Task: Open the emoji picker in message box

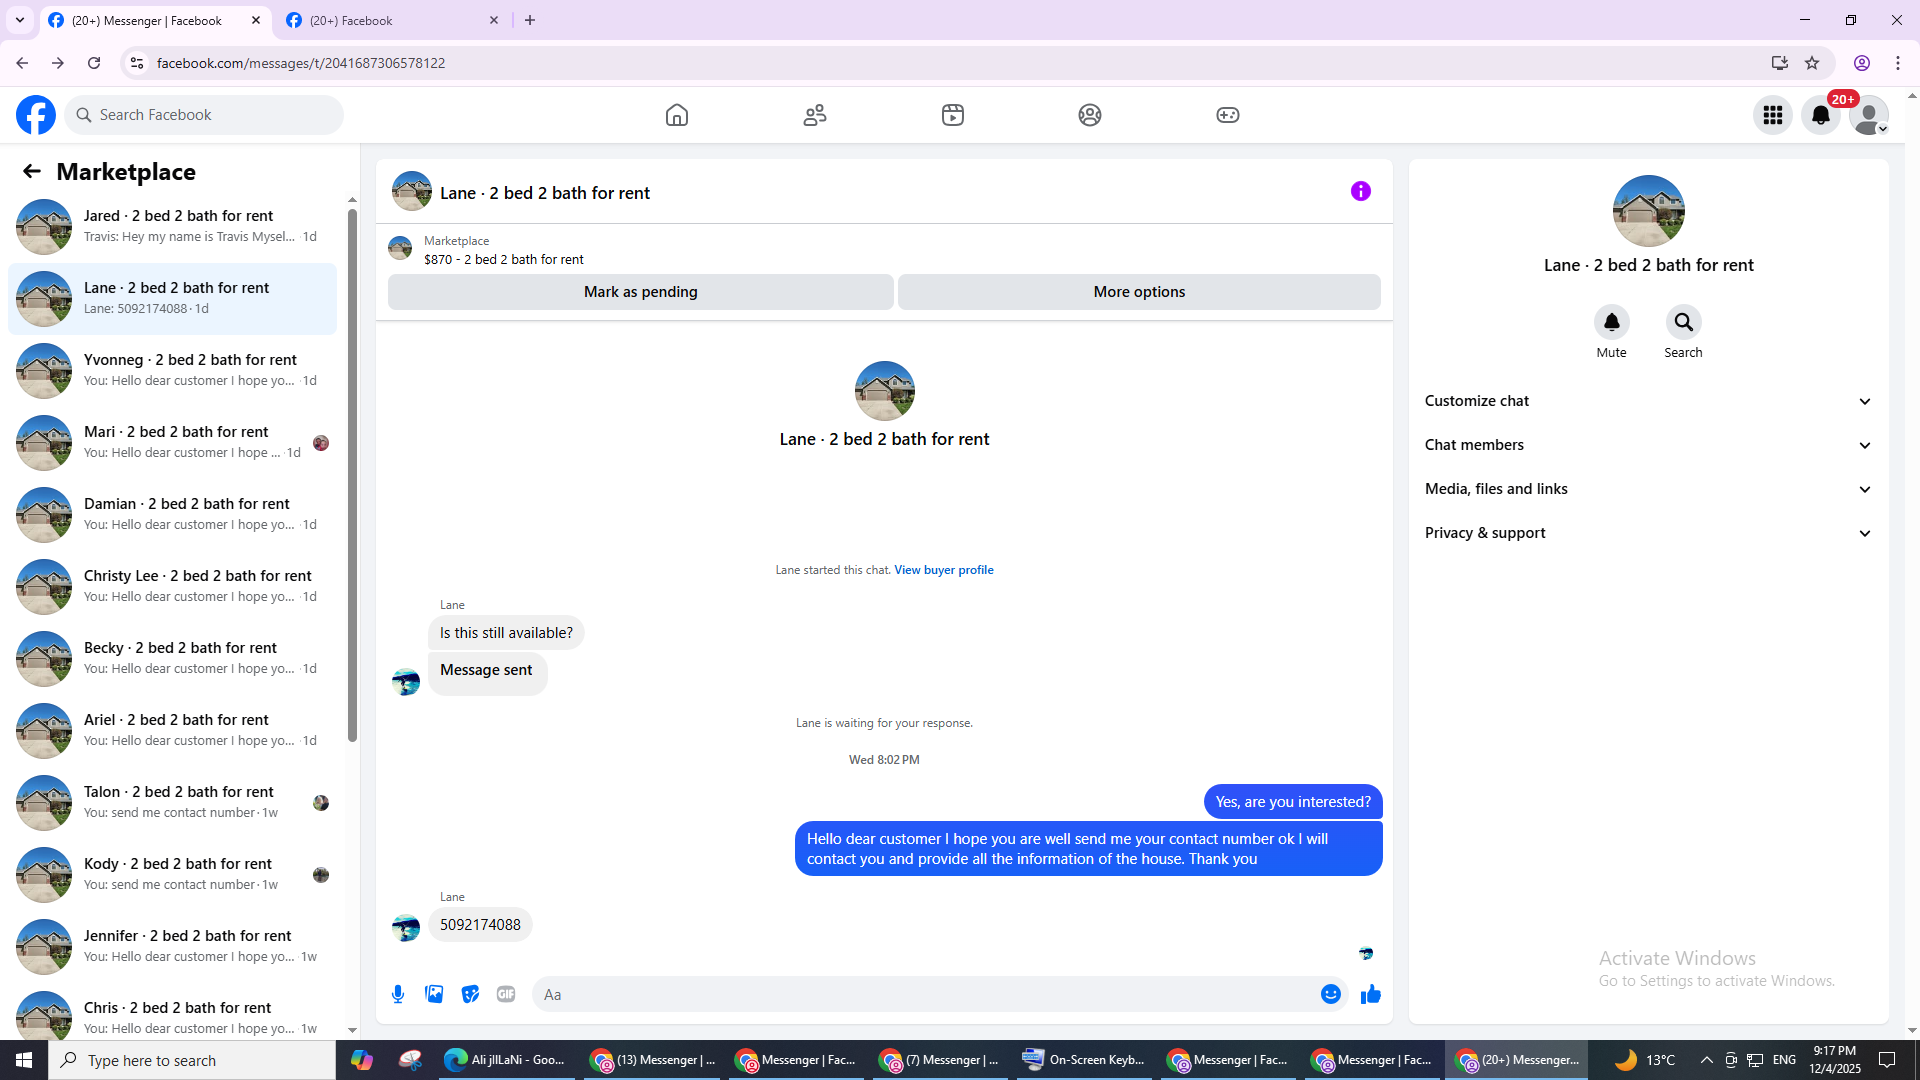Action: pyautogui.click(x=1330, y=994)
